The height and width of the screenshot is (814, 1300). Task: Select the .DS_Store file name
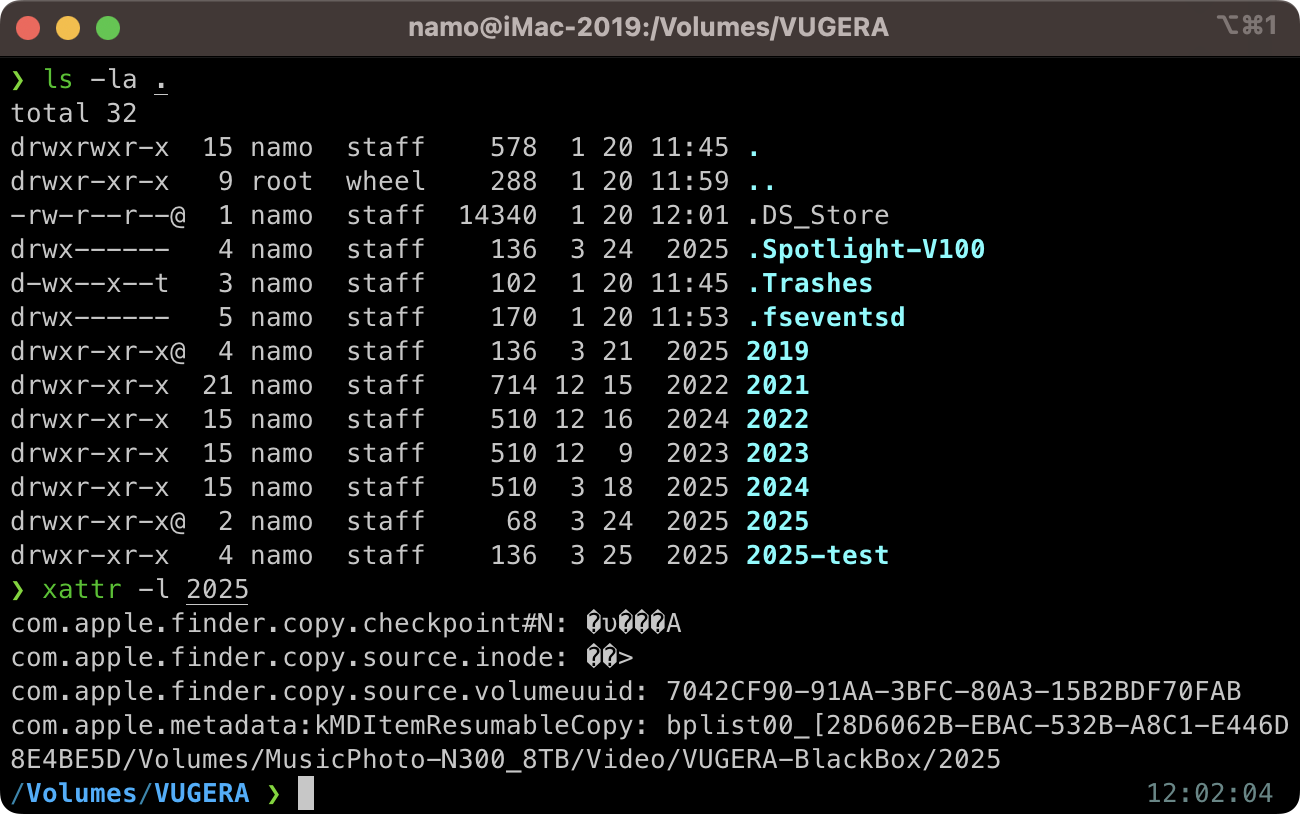click(x=817, y=216)
